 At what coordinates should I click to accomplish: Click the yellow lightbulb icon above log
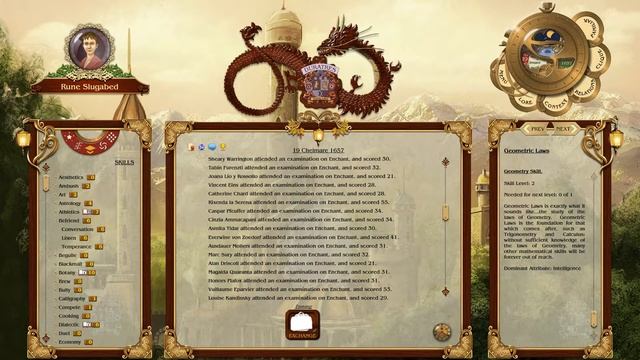pyautogui.click(x=223, y=146)
